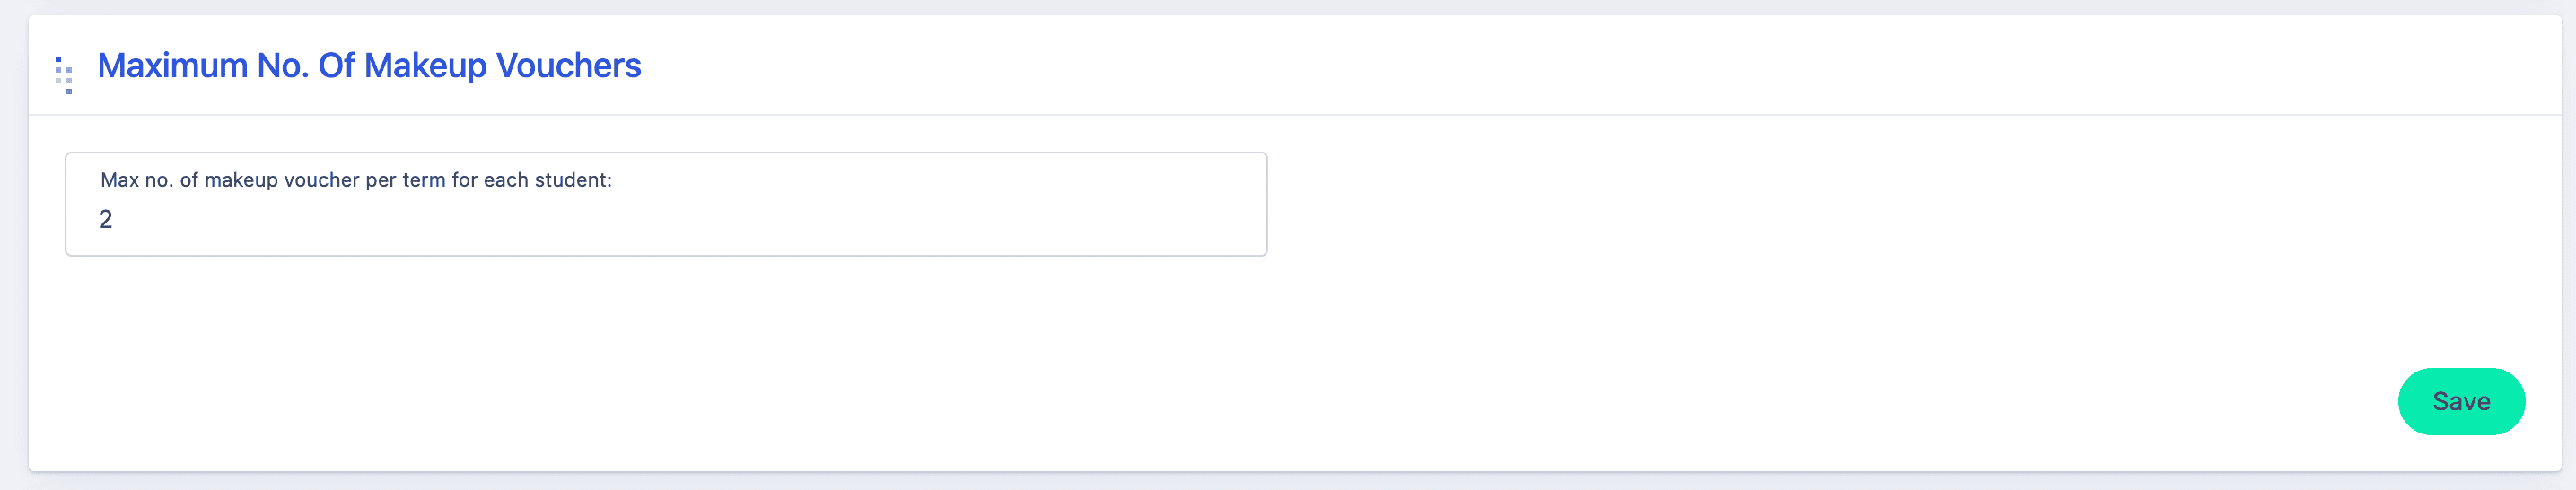Click the empty right side of the voucher input

coord(1000,219)
